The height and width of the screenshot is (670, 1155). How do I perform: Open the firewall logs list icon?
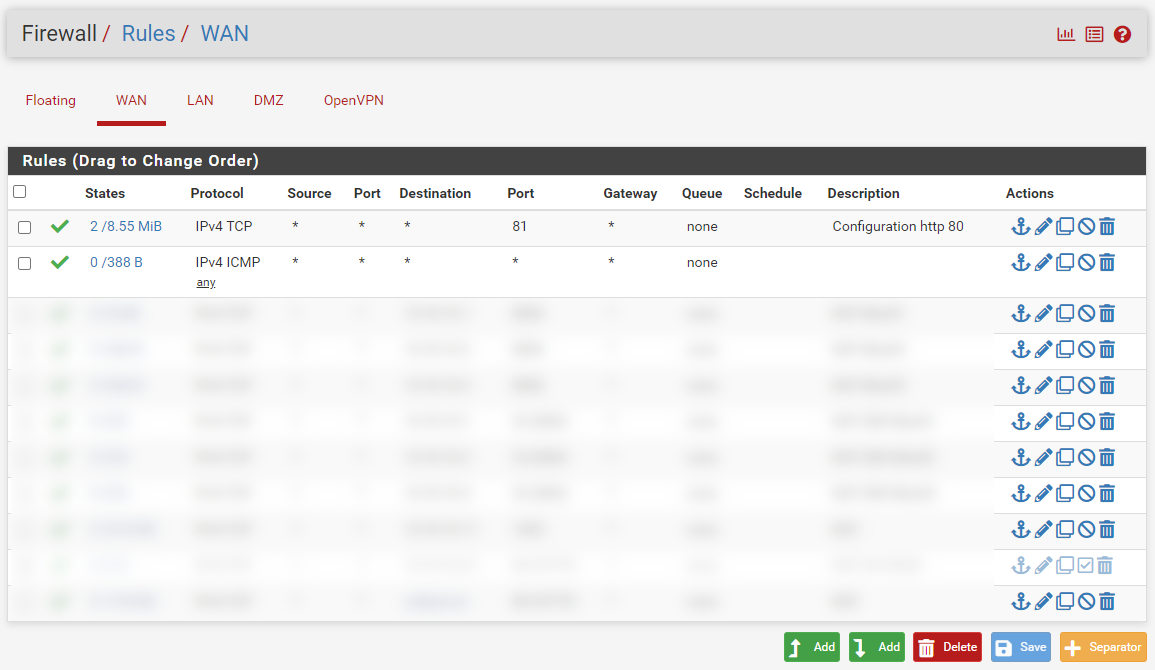pos(1094,34)
